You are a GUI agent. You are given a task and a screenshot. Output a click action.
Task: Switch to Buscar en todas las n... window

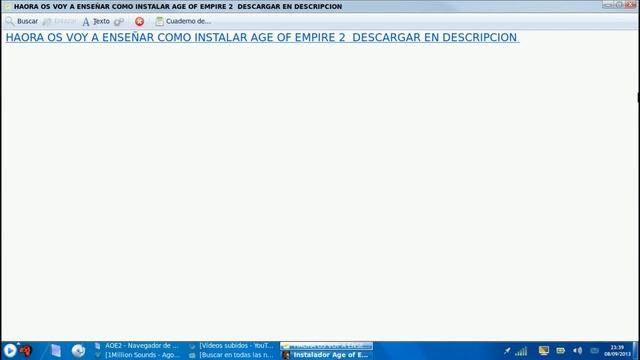tap(232, 355)
